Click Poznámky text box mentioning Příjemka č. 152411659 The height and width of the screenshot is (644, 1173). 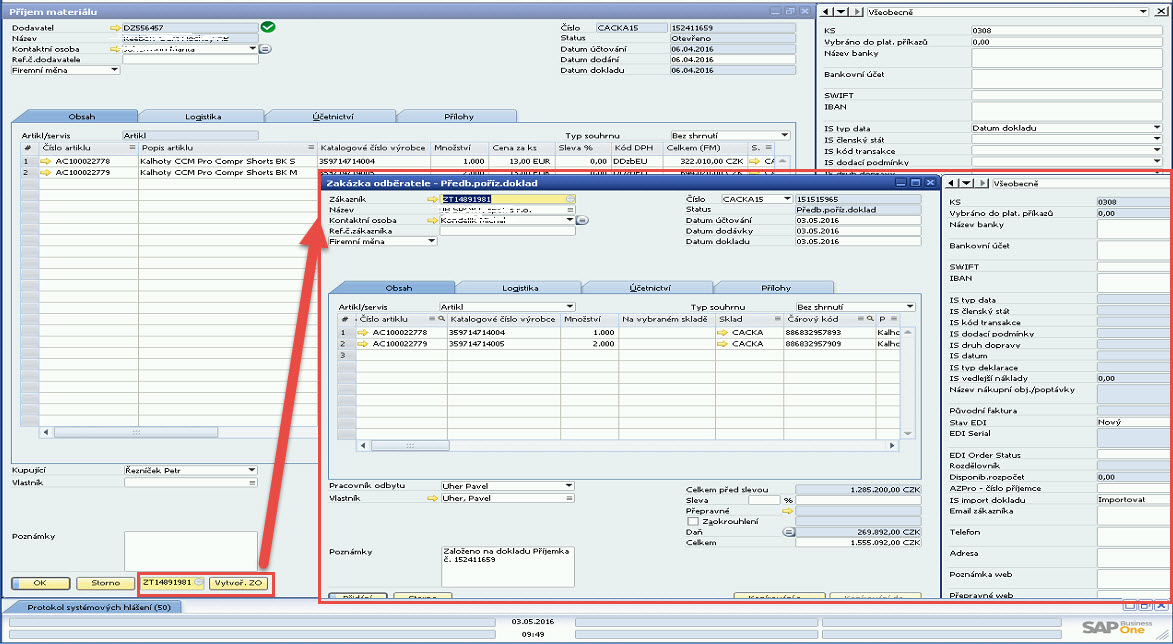(x=508, y=567)
